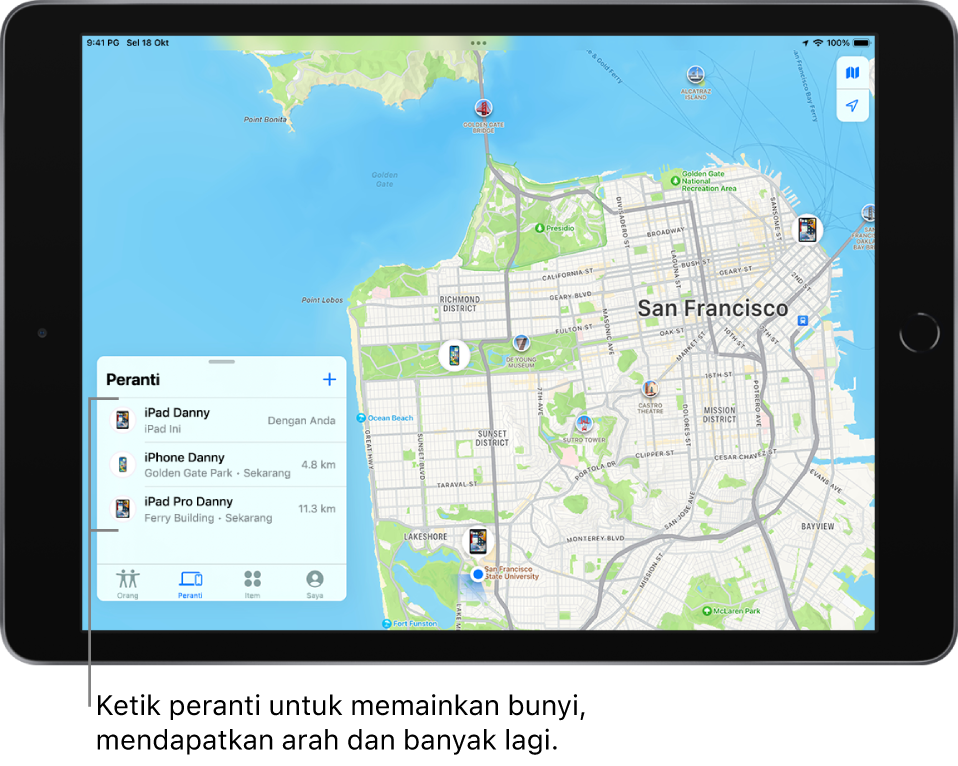
Task: Tap the San Francisco State University label
Action: click(512, 573)
